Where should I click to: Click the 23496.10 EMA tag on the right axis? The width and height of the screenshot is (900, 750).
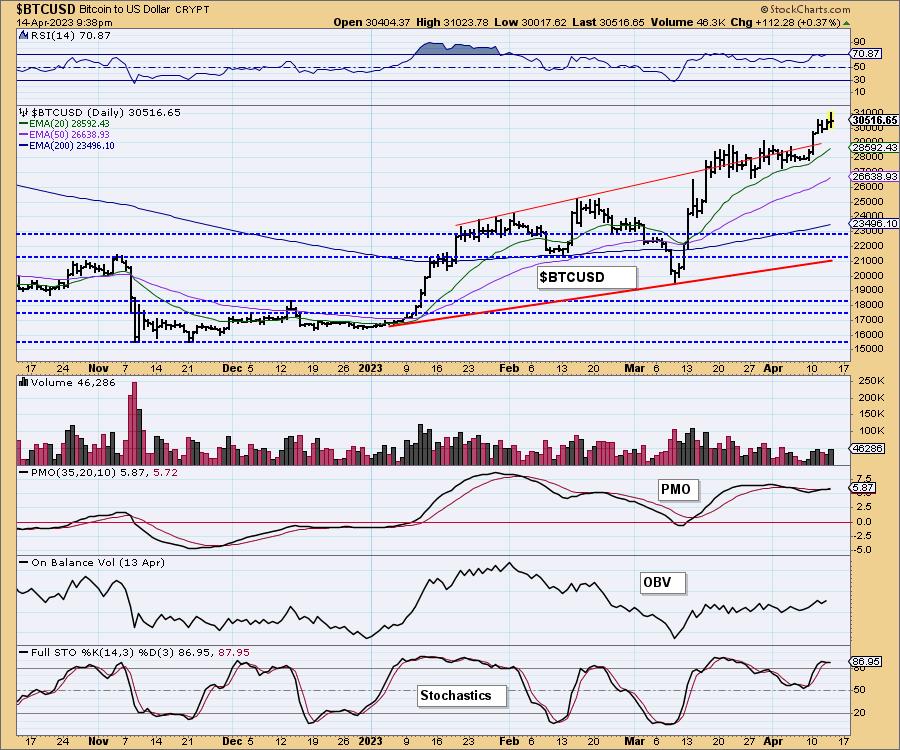(875, 223)
